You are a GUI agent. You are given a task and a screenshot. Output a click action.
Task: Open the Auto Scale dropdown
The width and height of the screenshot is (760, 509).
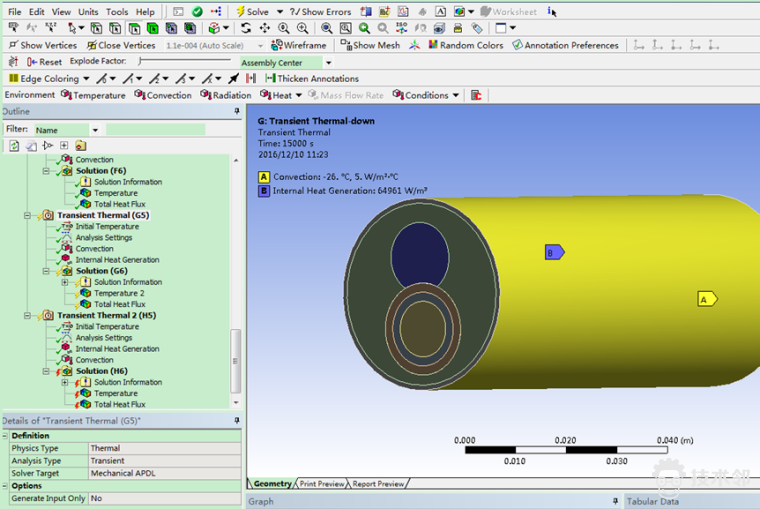tap(260, 46)
